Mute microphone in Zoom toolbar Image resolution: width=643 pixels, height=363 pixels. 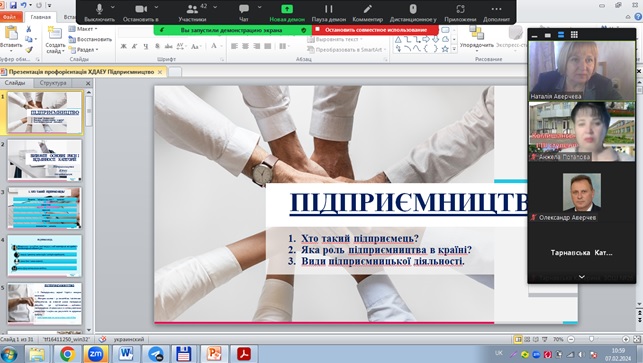(99, 12)
